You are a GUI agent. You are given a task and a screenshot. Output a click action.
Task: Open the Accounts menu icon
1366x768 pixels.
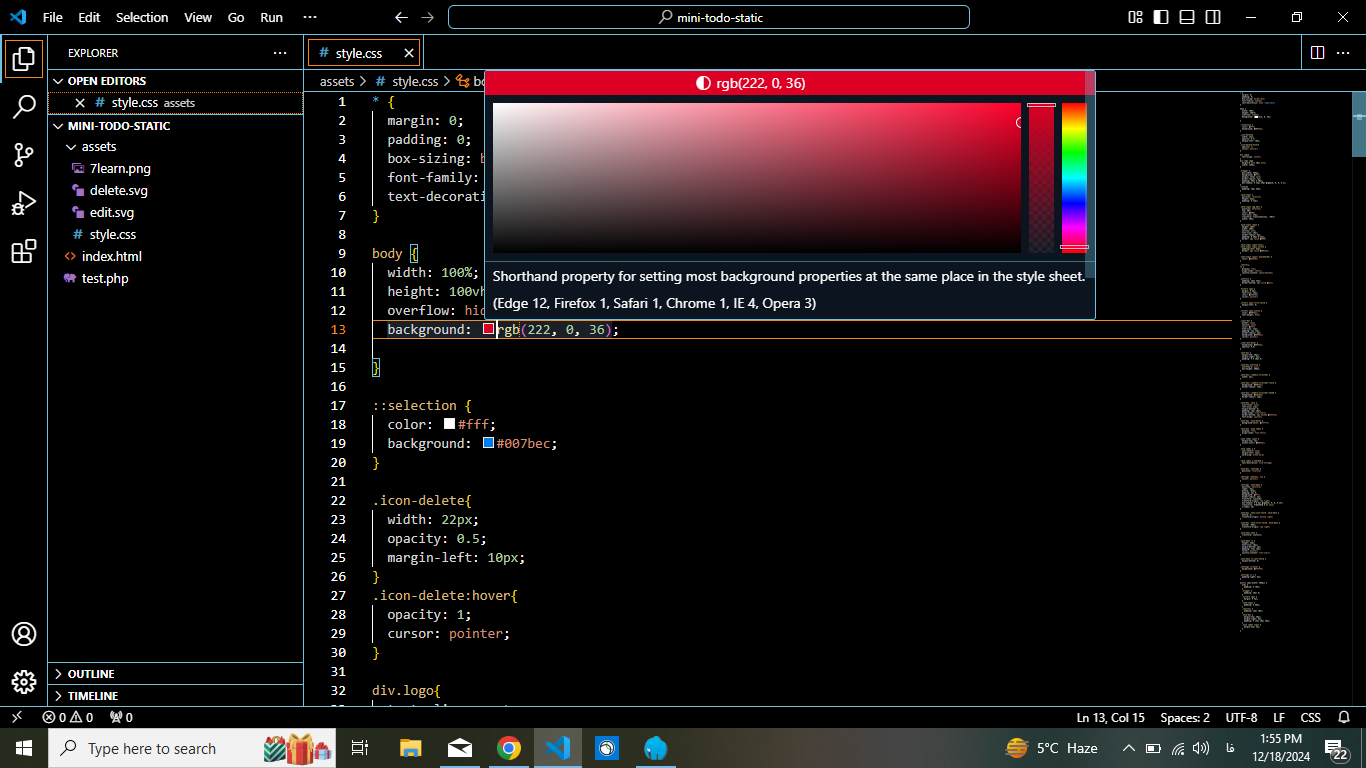[24, 634]
